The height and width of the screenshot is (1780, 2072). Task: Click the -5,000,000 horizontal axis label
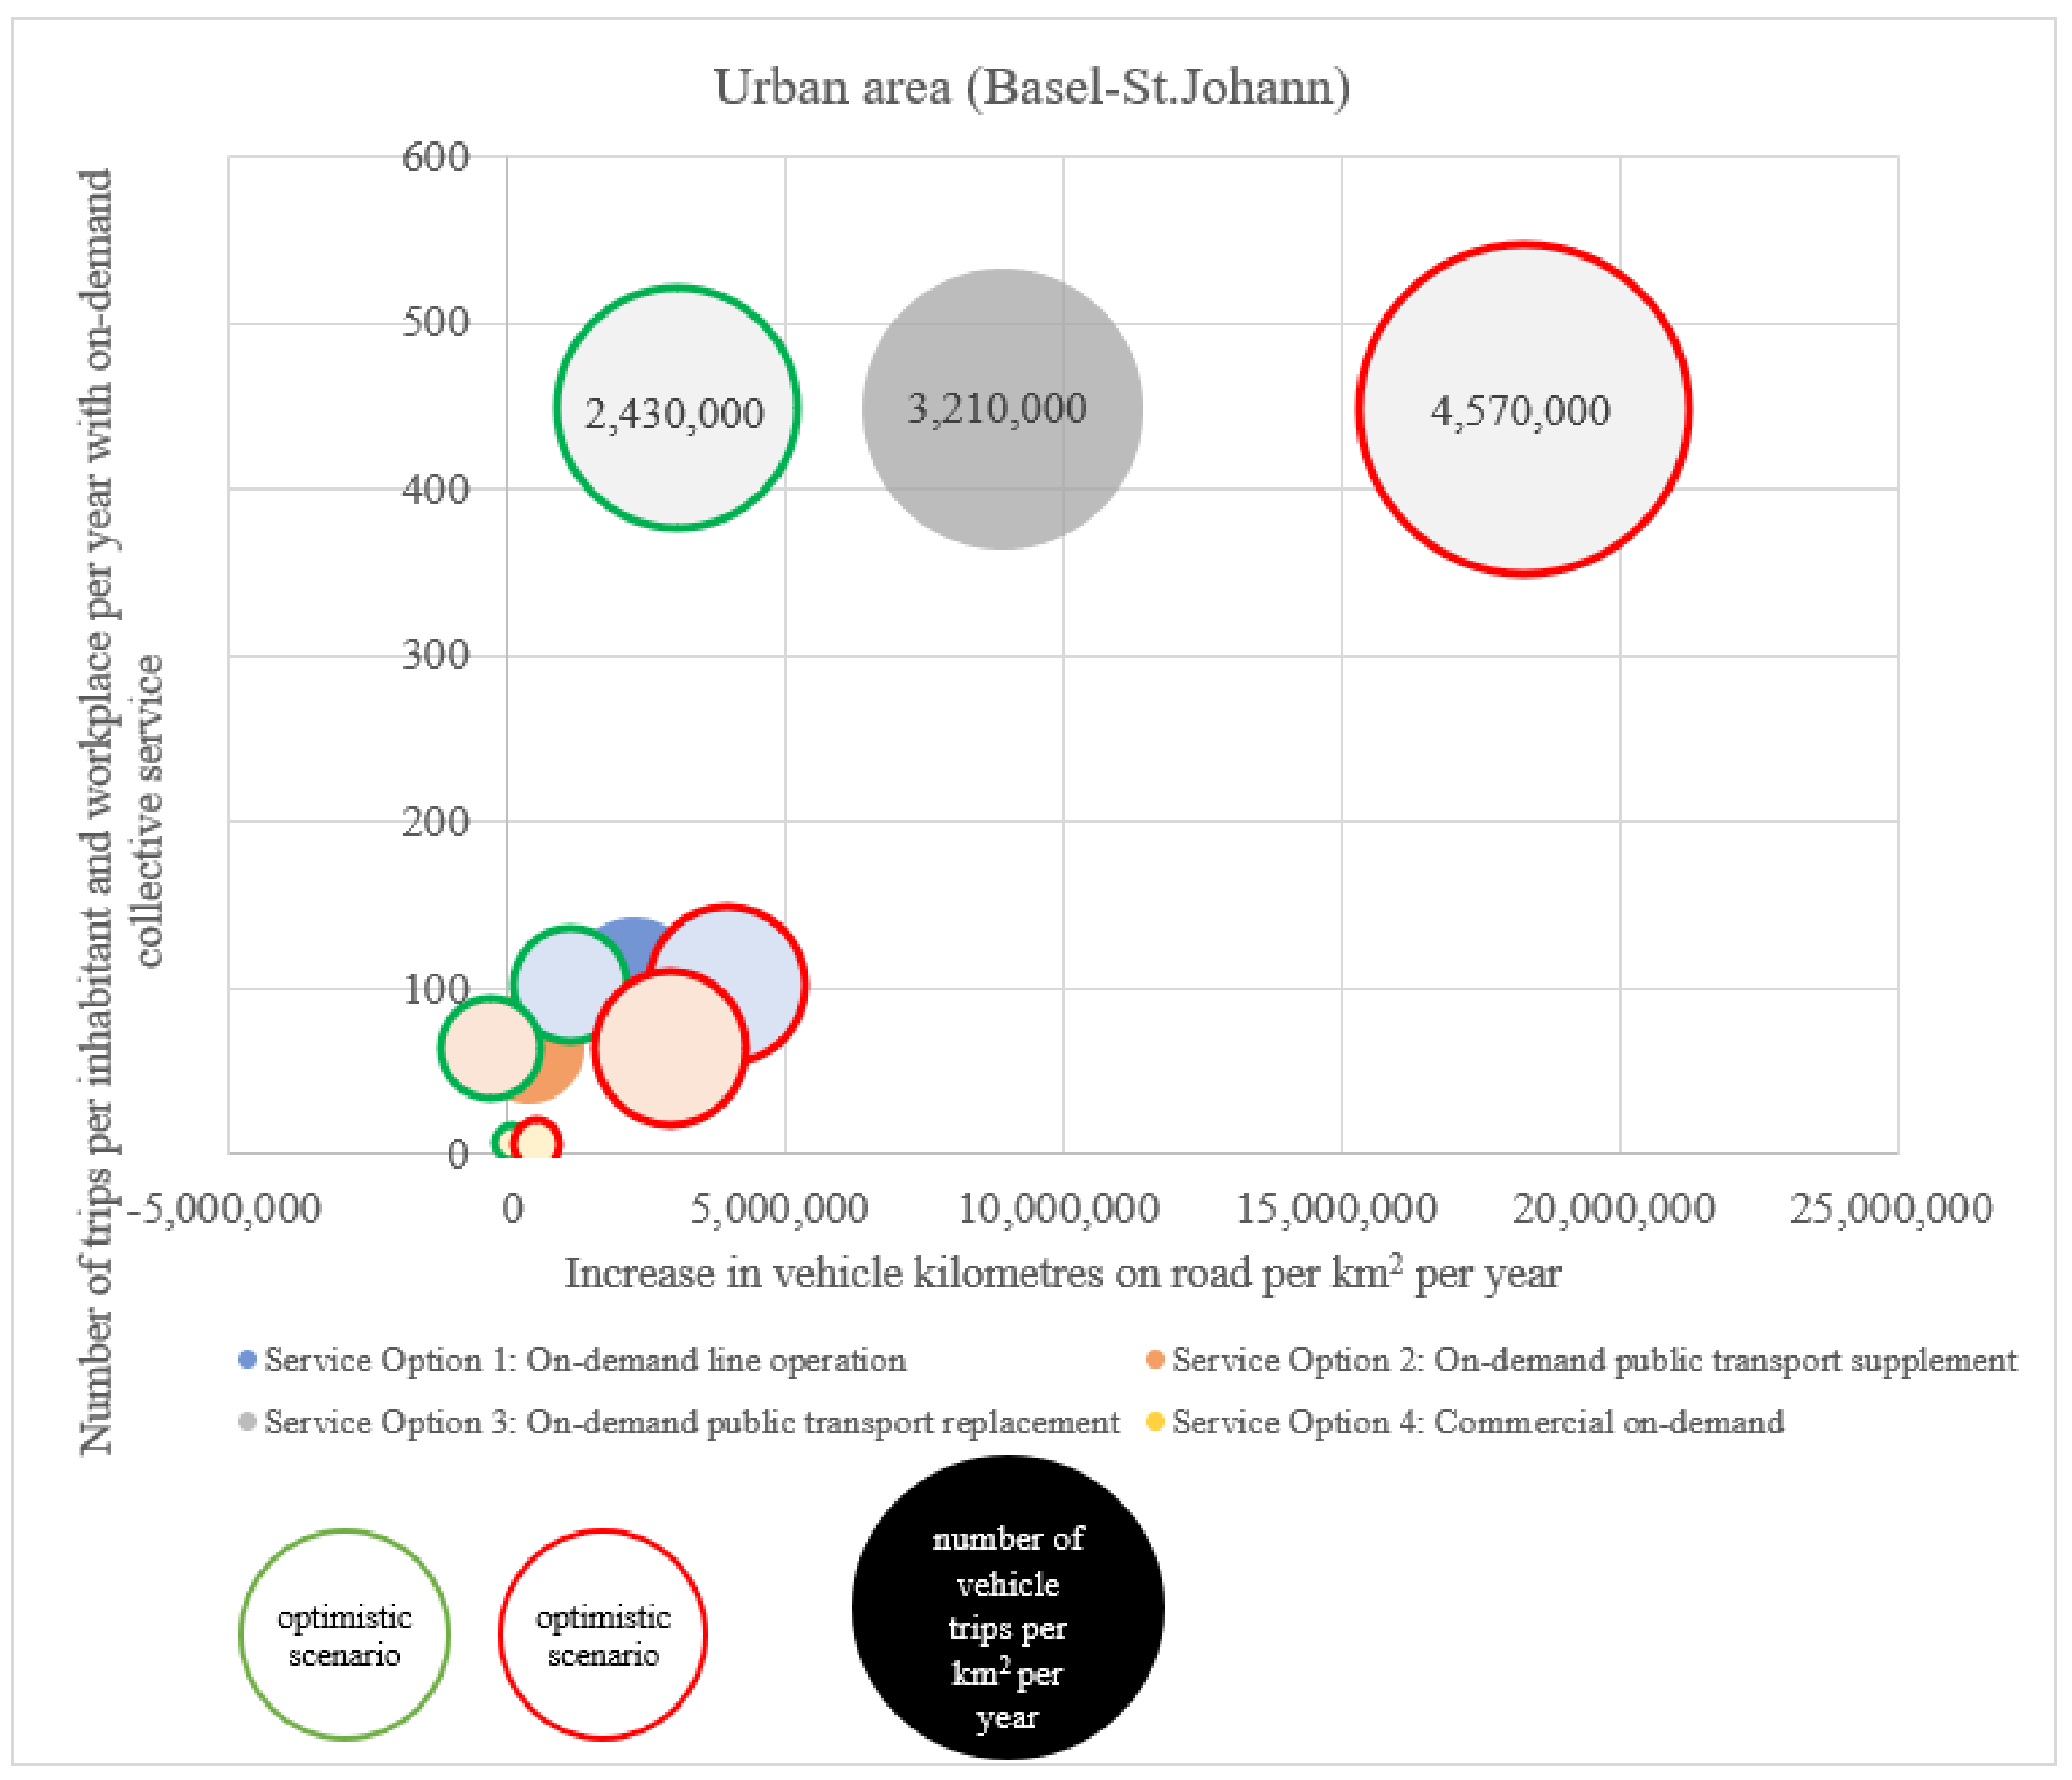[x=226, y=1209]
